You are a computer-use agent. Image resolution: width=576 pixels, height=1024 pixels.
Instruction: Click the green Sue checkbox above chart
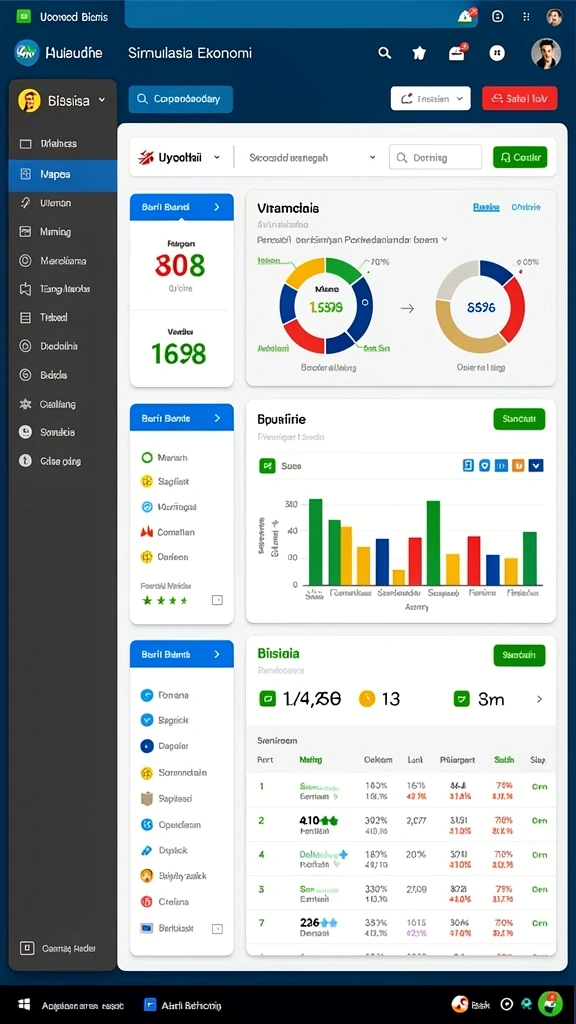[267, 466]
